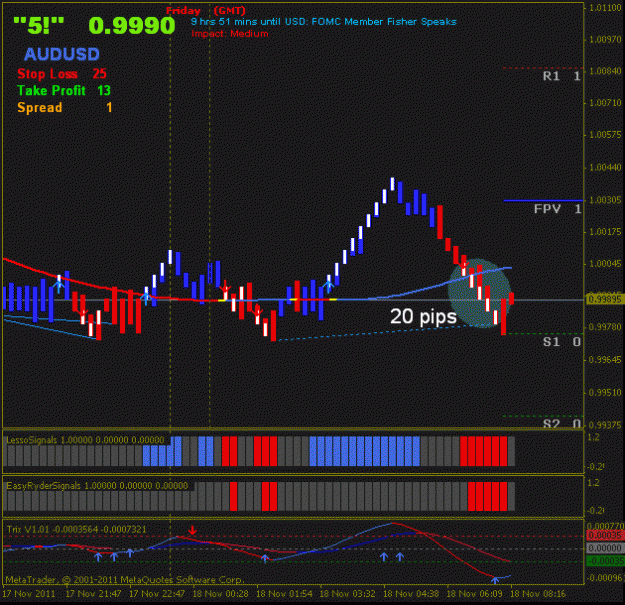Click the 0.99510 price axis label
Image resolution: width=625 pixels, height=605 pixels.
pyautogui.click(x=605, y=393)
